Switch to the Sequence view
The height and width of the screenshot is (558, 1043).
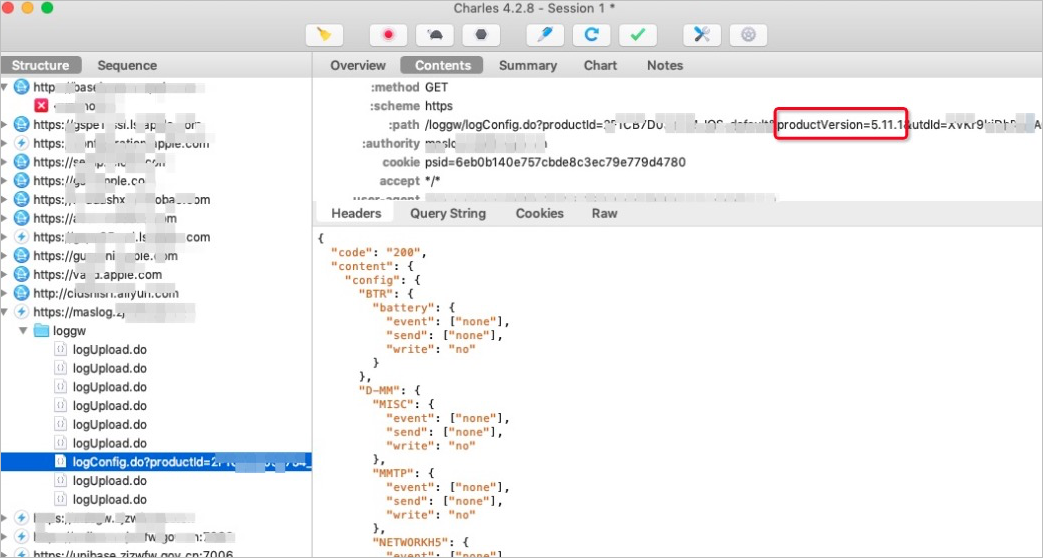click(127, 65)
